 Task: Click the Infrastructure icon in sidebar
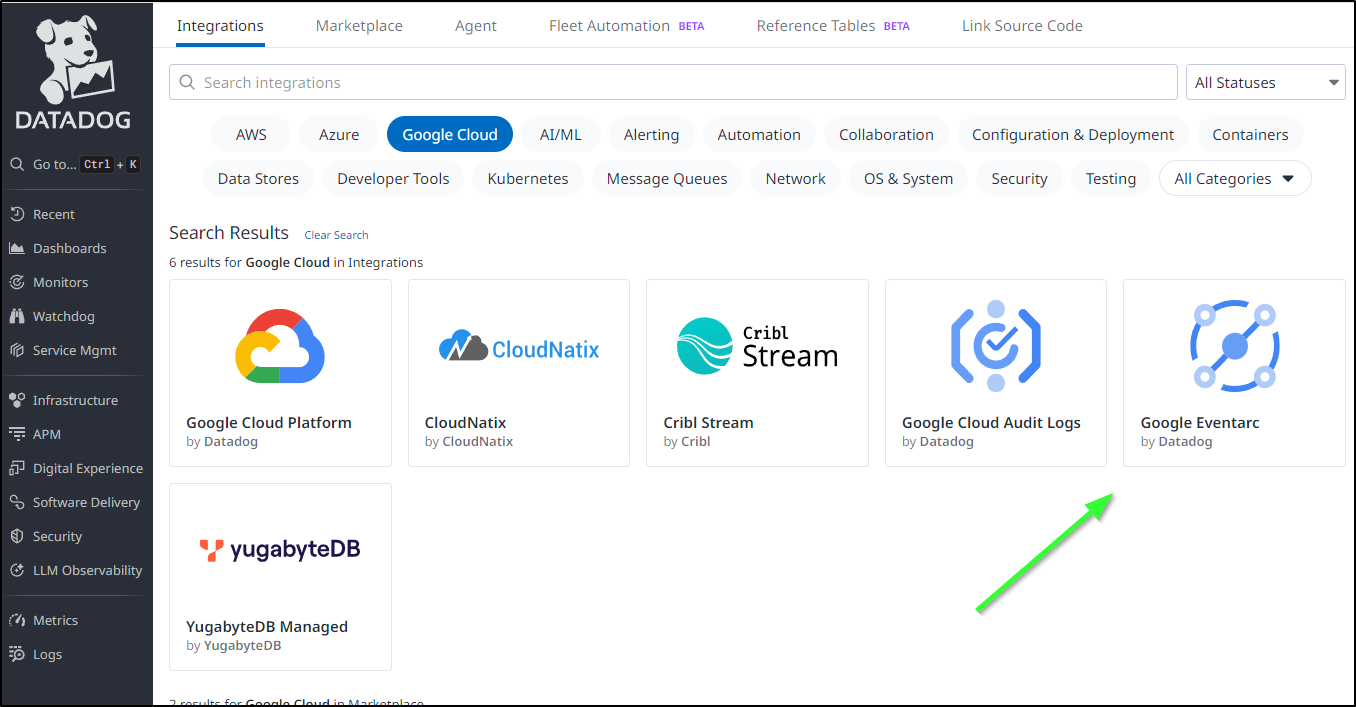click(x=17, y=400)
